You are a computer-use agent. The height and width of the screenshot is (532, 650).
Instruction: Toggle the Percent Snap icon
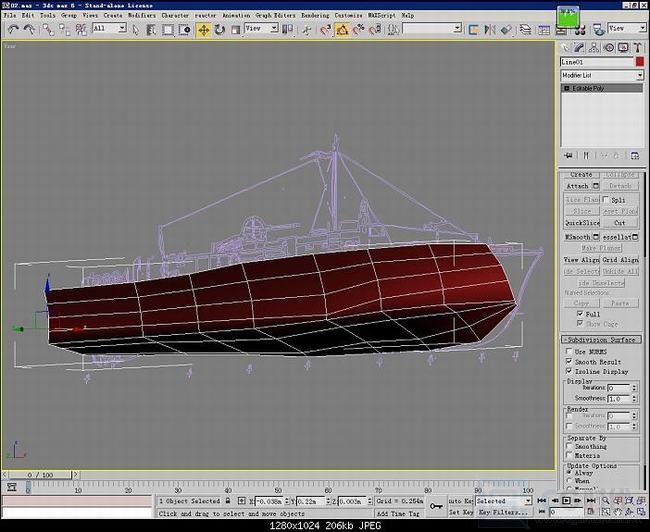359,29
